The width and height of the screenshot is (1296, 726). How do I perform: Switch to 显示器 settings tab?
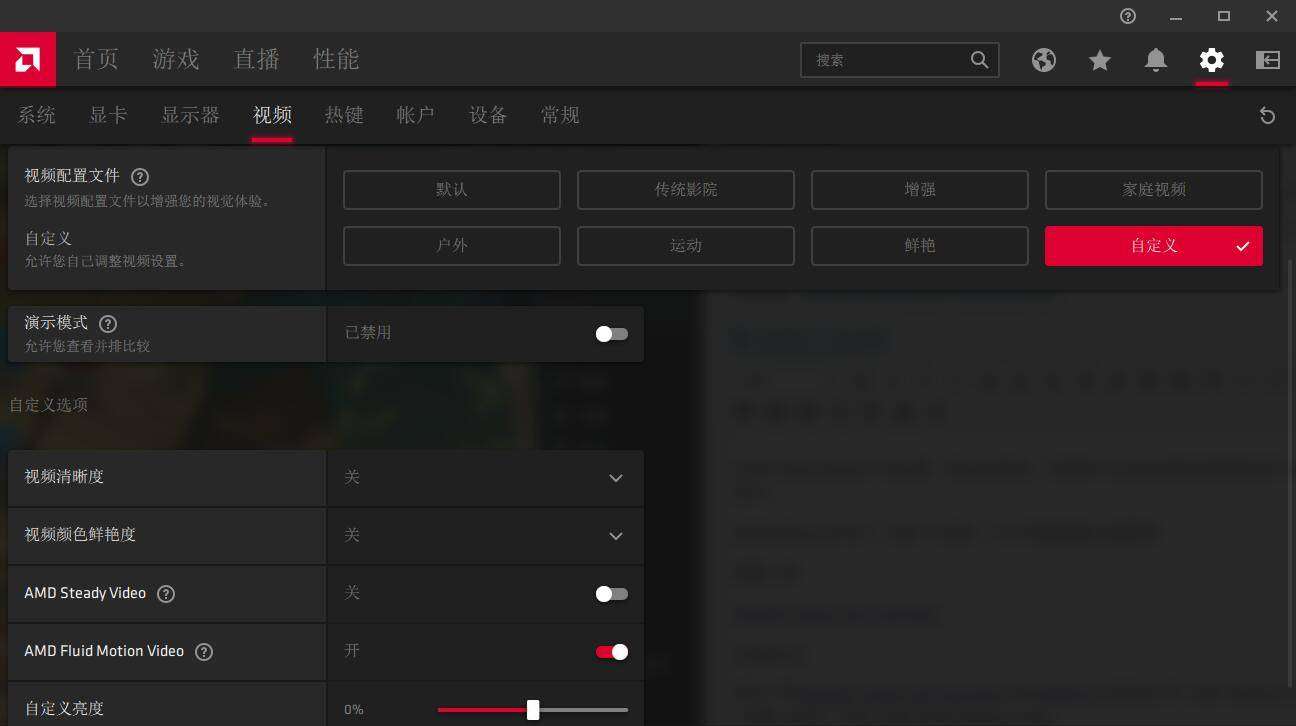click(x=190, y=115)
